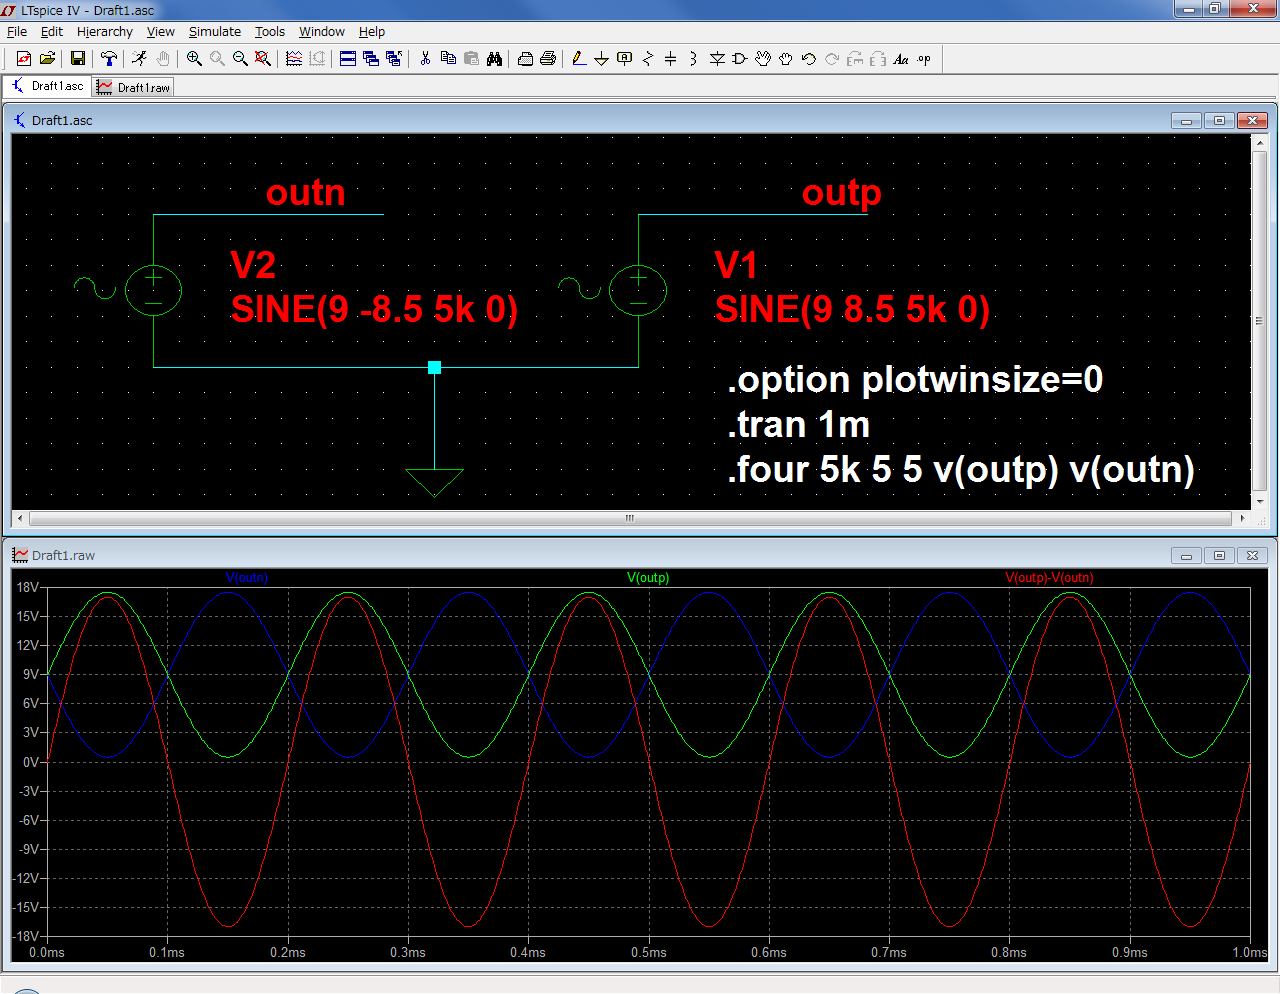Select the .tran 1m directive
The width and height of the screenshot is (1280, 994).
click(799, 425)
